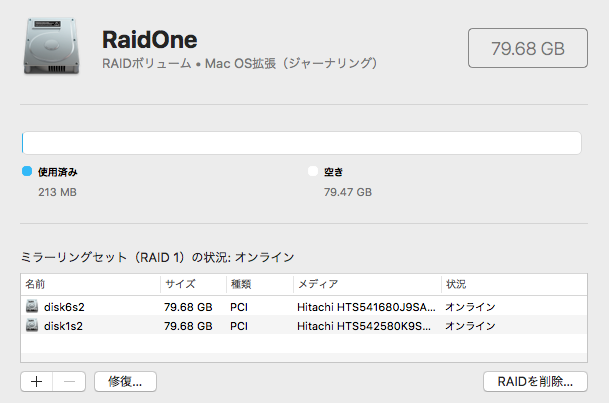Click the blue 使用済み legend dot
This screenshot has width=609, height=403.
27,171
